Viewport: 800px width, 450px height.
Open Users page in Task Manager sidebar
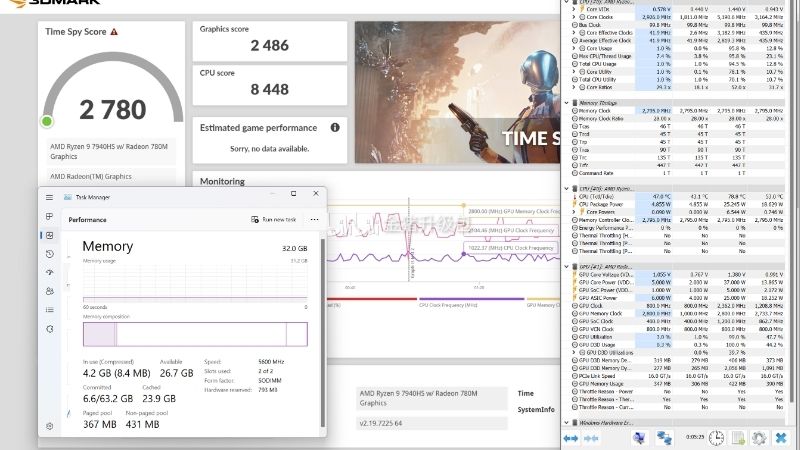click(x=49, y=291)
